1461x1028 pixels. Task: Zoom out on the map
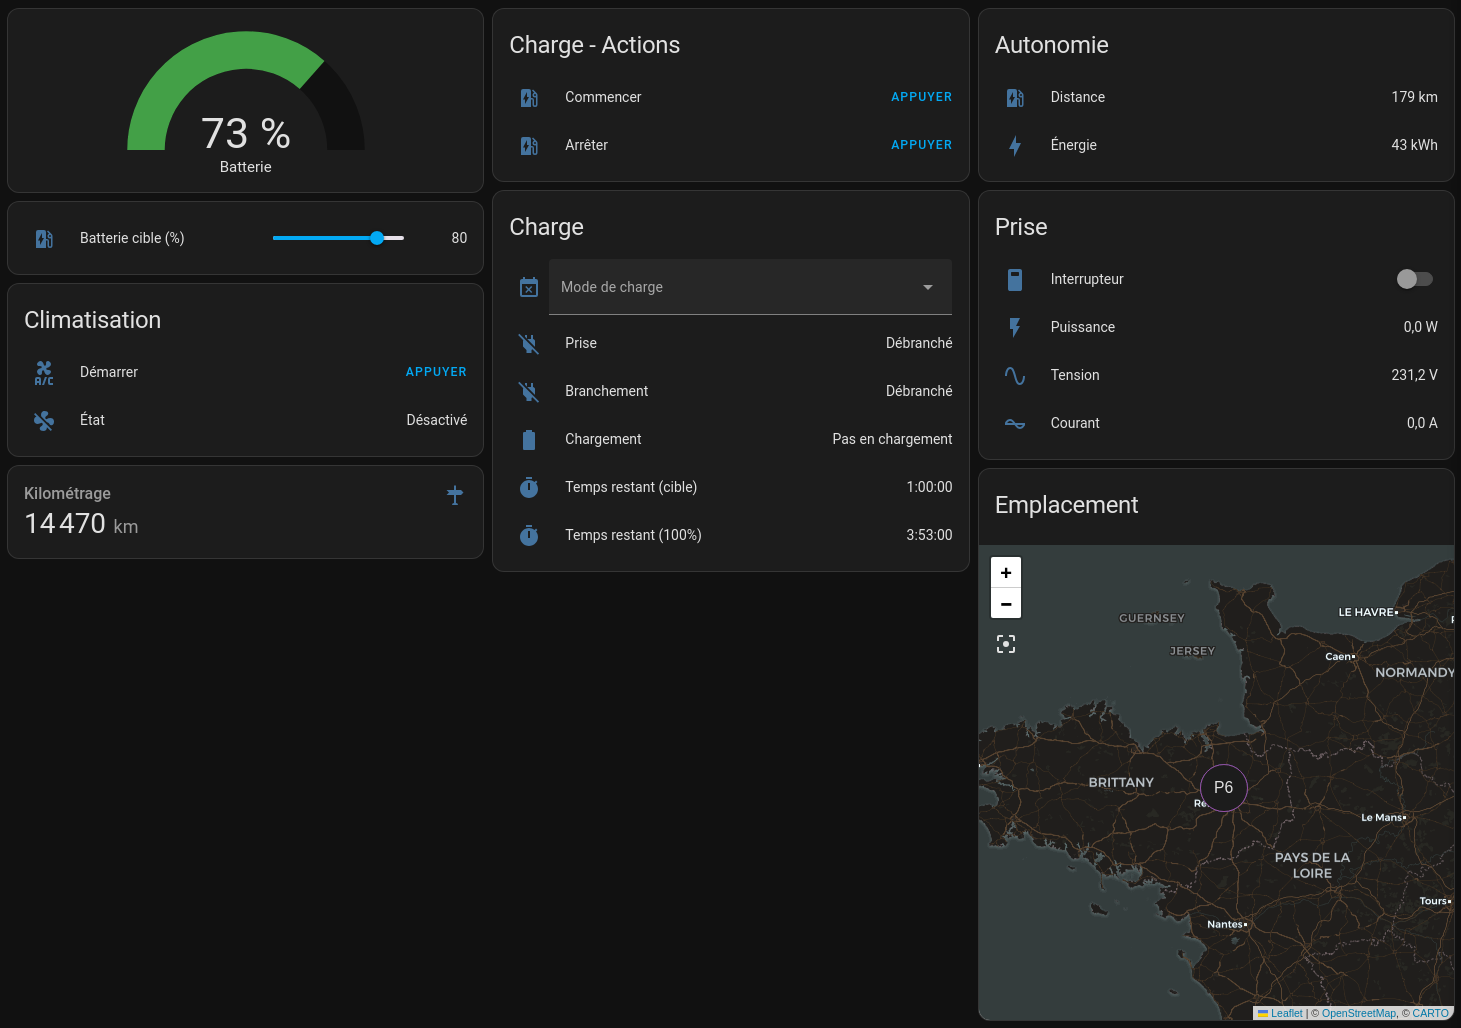[1006, 604]
